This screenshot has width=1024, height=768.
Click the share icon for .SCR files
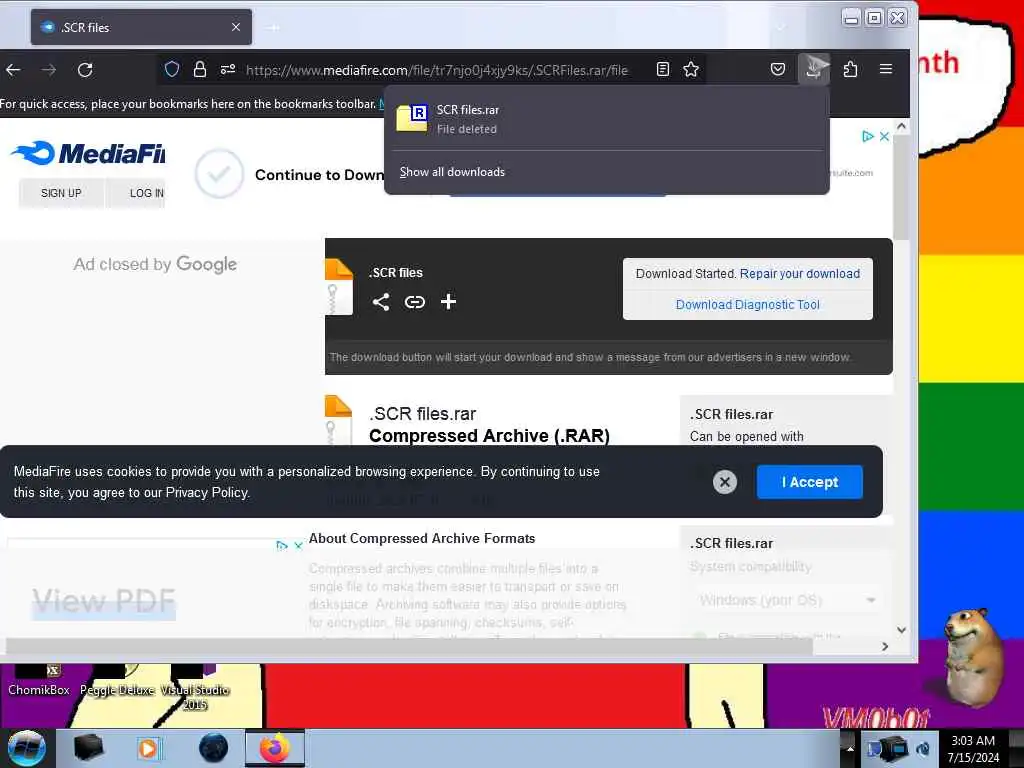[x=381, y=302]
